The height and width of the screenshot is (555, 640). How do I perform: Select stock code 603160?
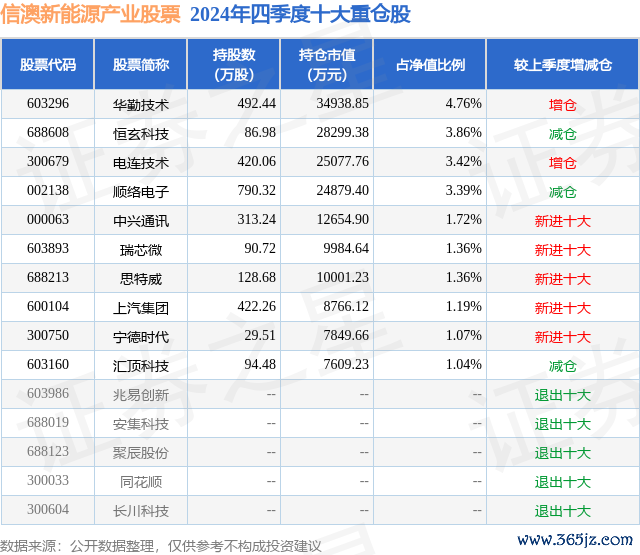pyautogui.click(x=48, y=364)
